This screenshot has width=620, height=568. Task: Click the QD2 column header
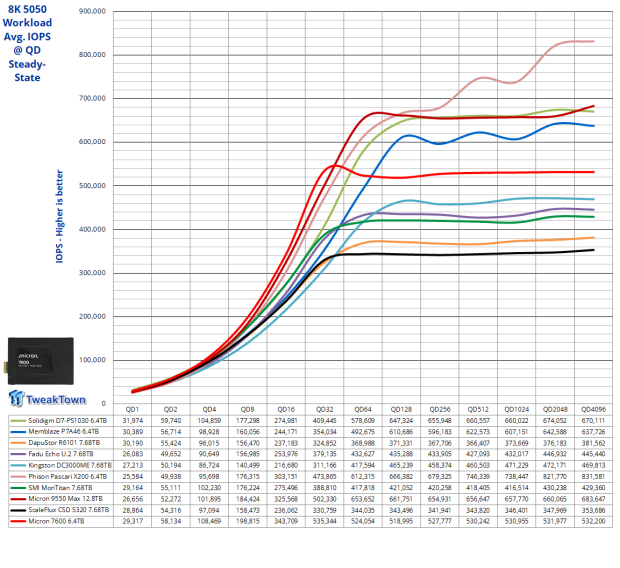pyautogui.click(x=170, y=409)
